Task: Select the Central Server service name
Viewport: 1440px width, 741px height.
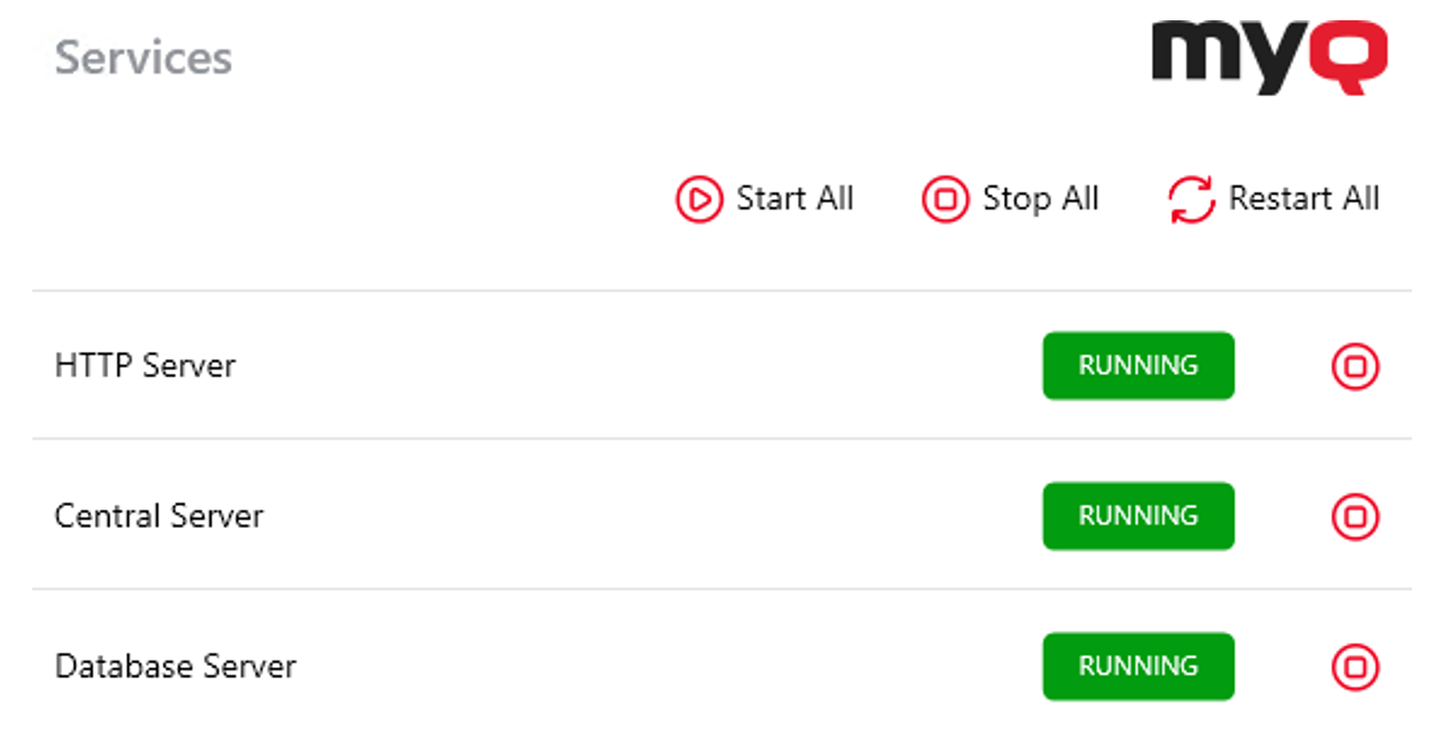Action: (x=159, y=516)
